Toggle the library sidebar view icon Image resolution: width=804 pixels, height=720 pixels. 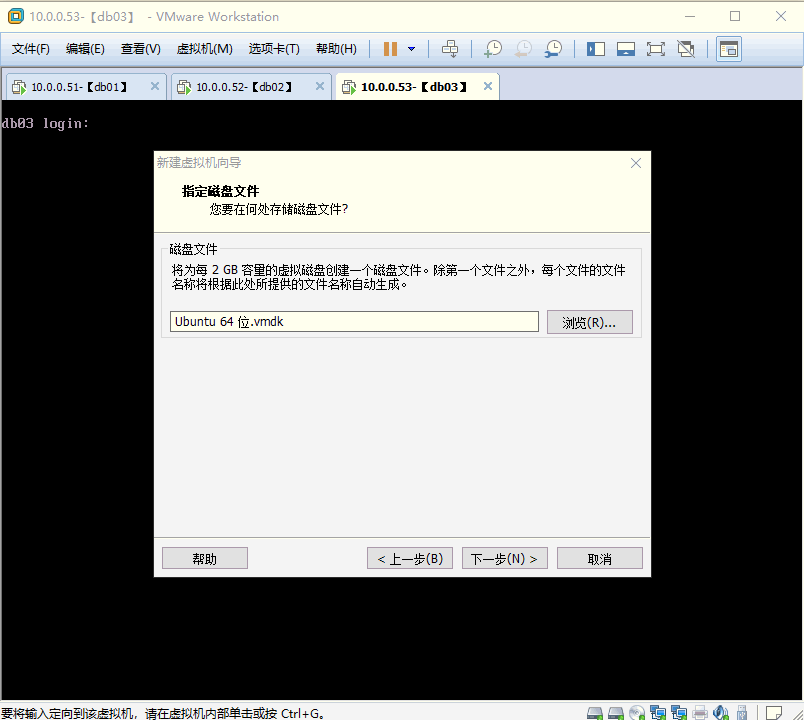tap(596, 48)
